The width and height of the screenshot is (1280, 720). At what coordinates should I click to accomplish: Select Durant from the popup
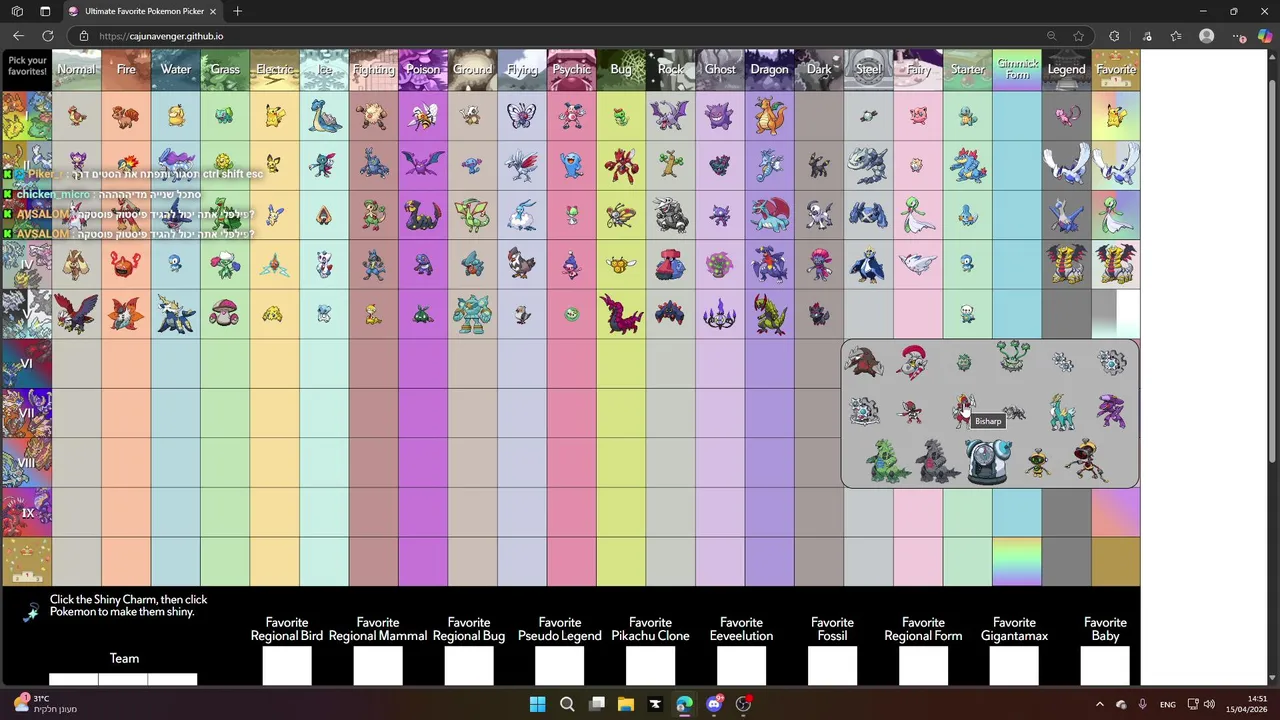tap(1014, 411)
